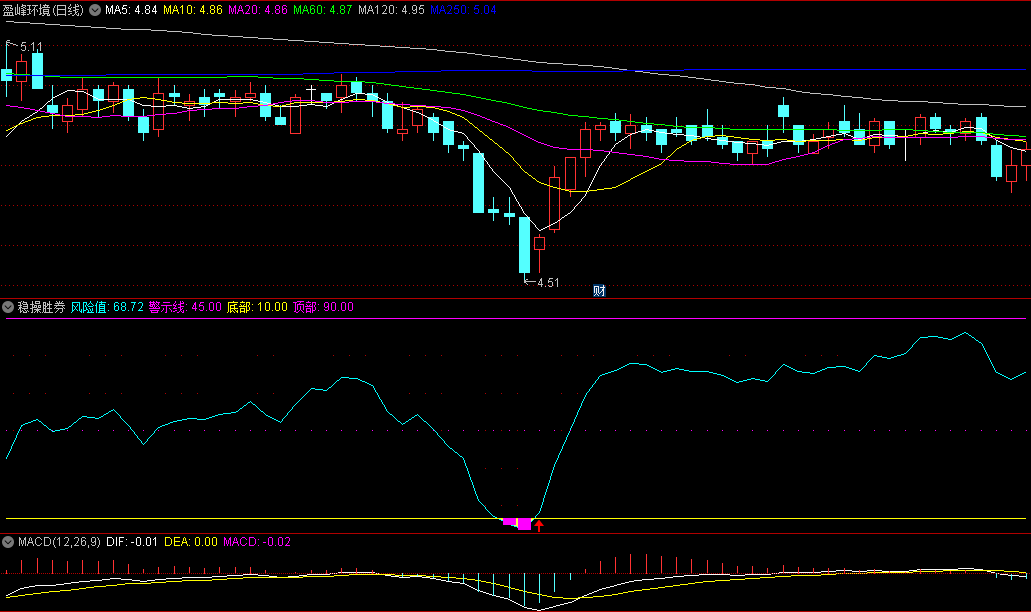Click the 稳操胜券 indicator name
The width and height of the screenshot is (1031, 612).
click(41, 307)
